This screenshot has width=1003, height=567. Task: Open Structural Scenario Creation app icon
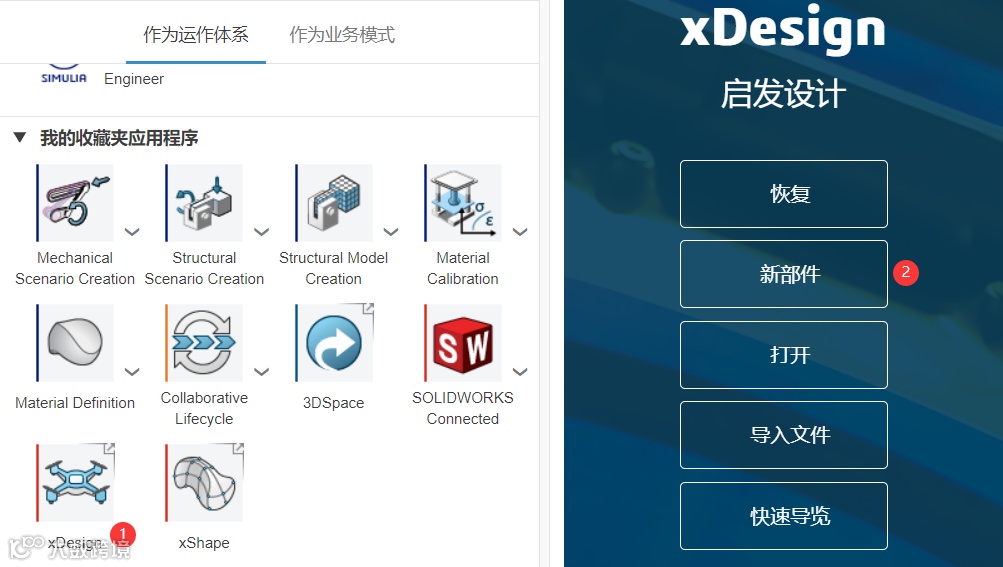click(204, 203)
